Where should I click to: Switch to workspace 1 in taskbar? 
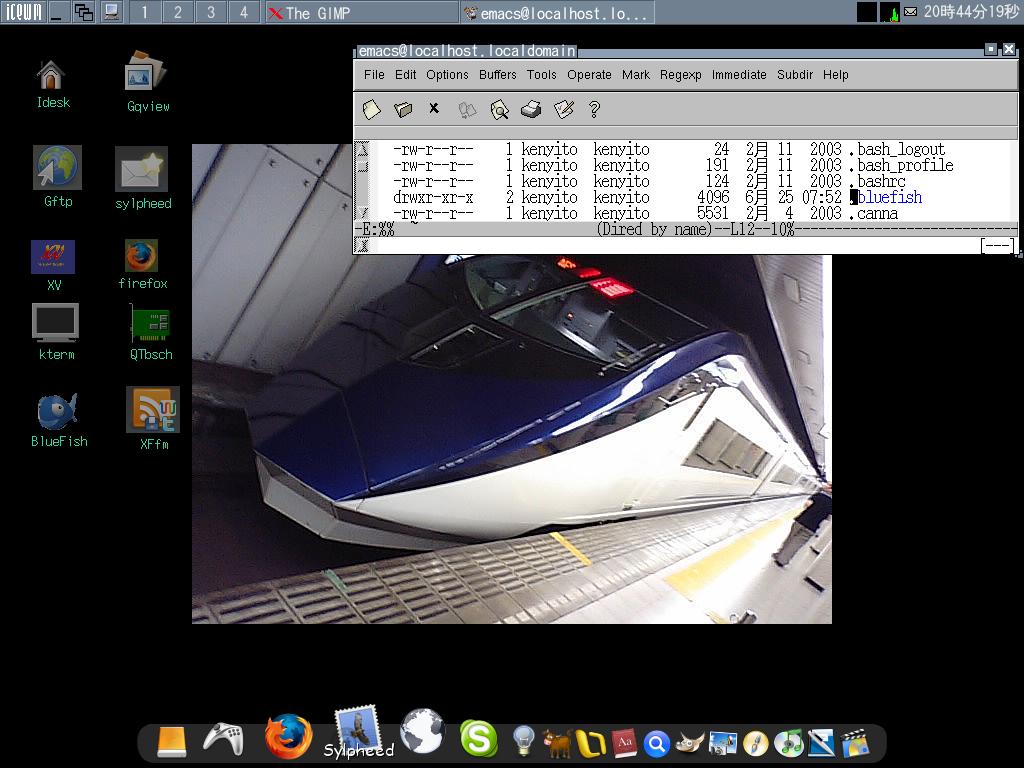pyautogui.click(x=144, y=12)
